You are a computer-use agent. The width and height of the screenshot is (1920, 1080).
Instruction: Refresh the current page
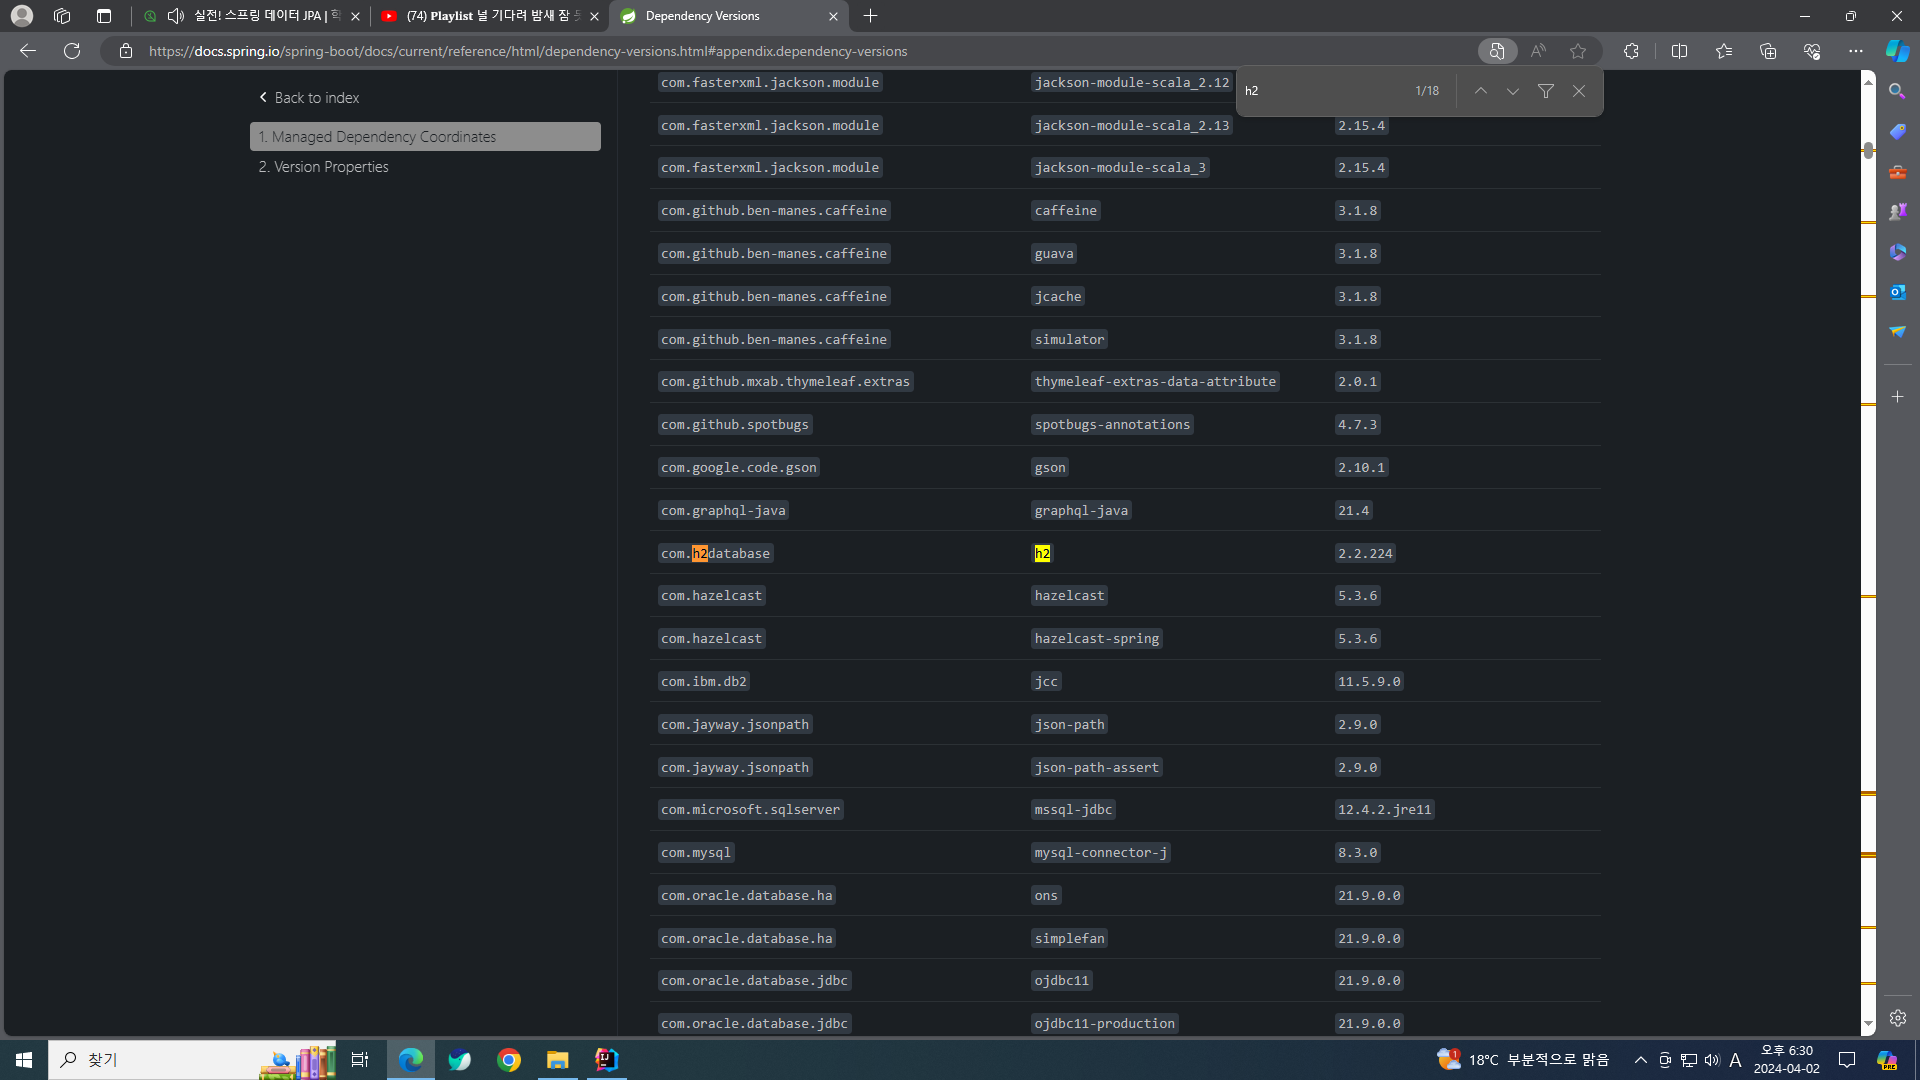pyautogui.click(x=72, y=51)
